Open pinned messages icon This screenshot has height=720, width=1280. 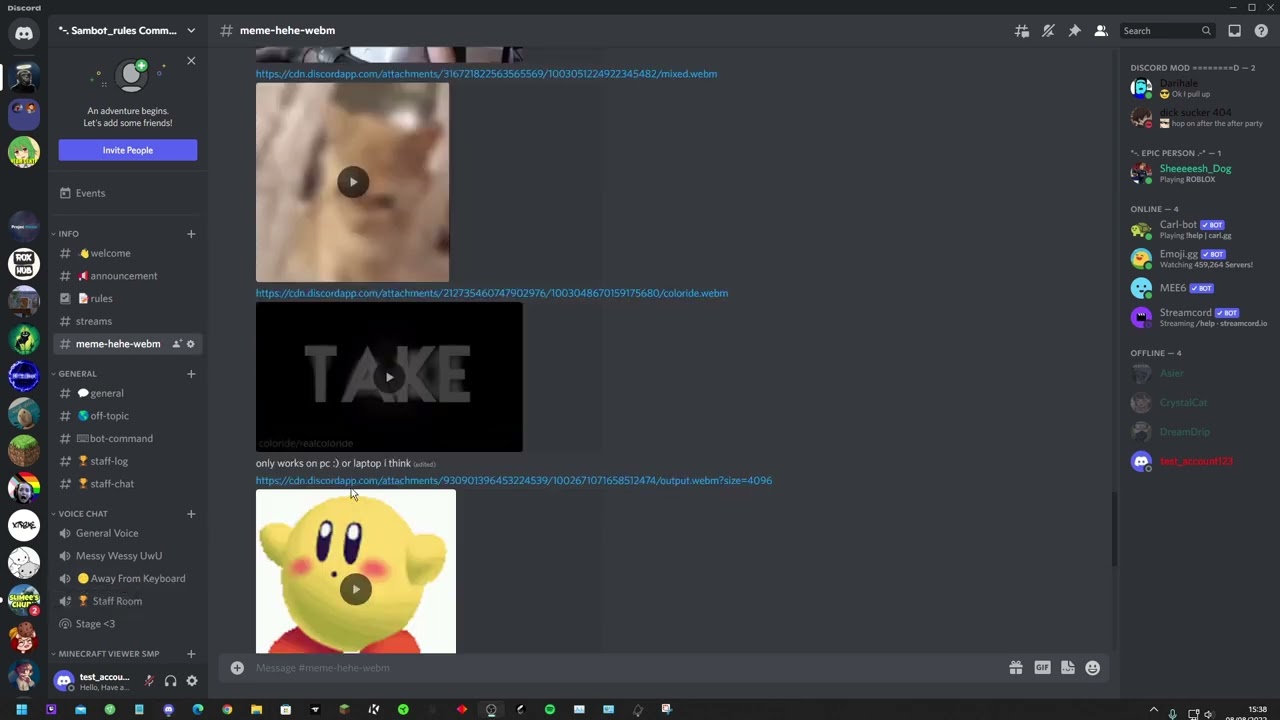[1074, 31]
